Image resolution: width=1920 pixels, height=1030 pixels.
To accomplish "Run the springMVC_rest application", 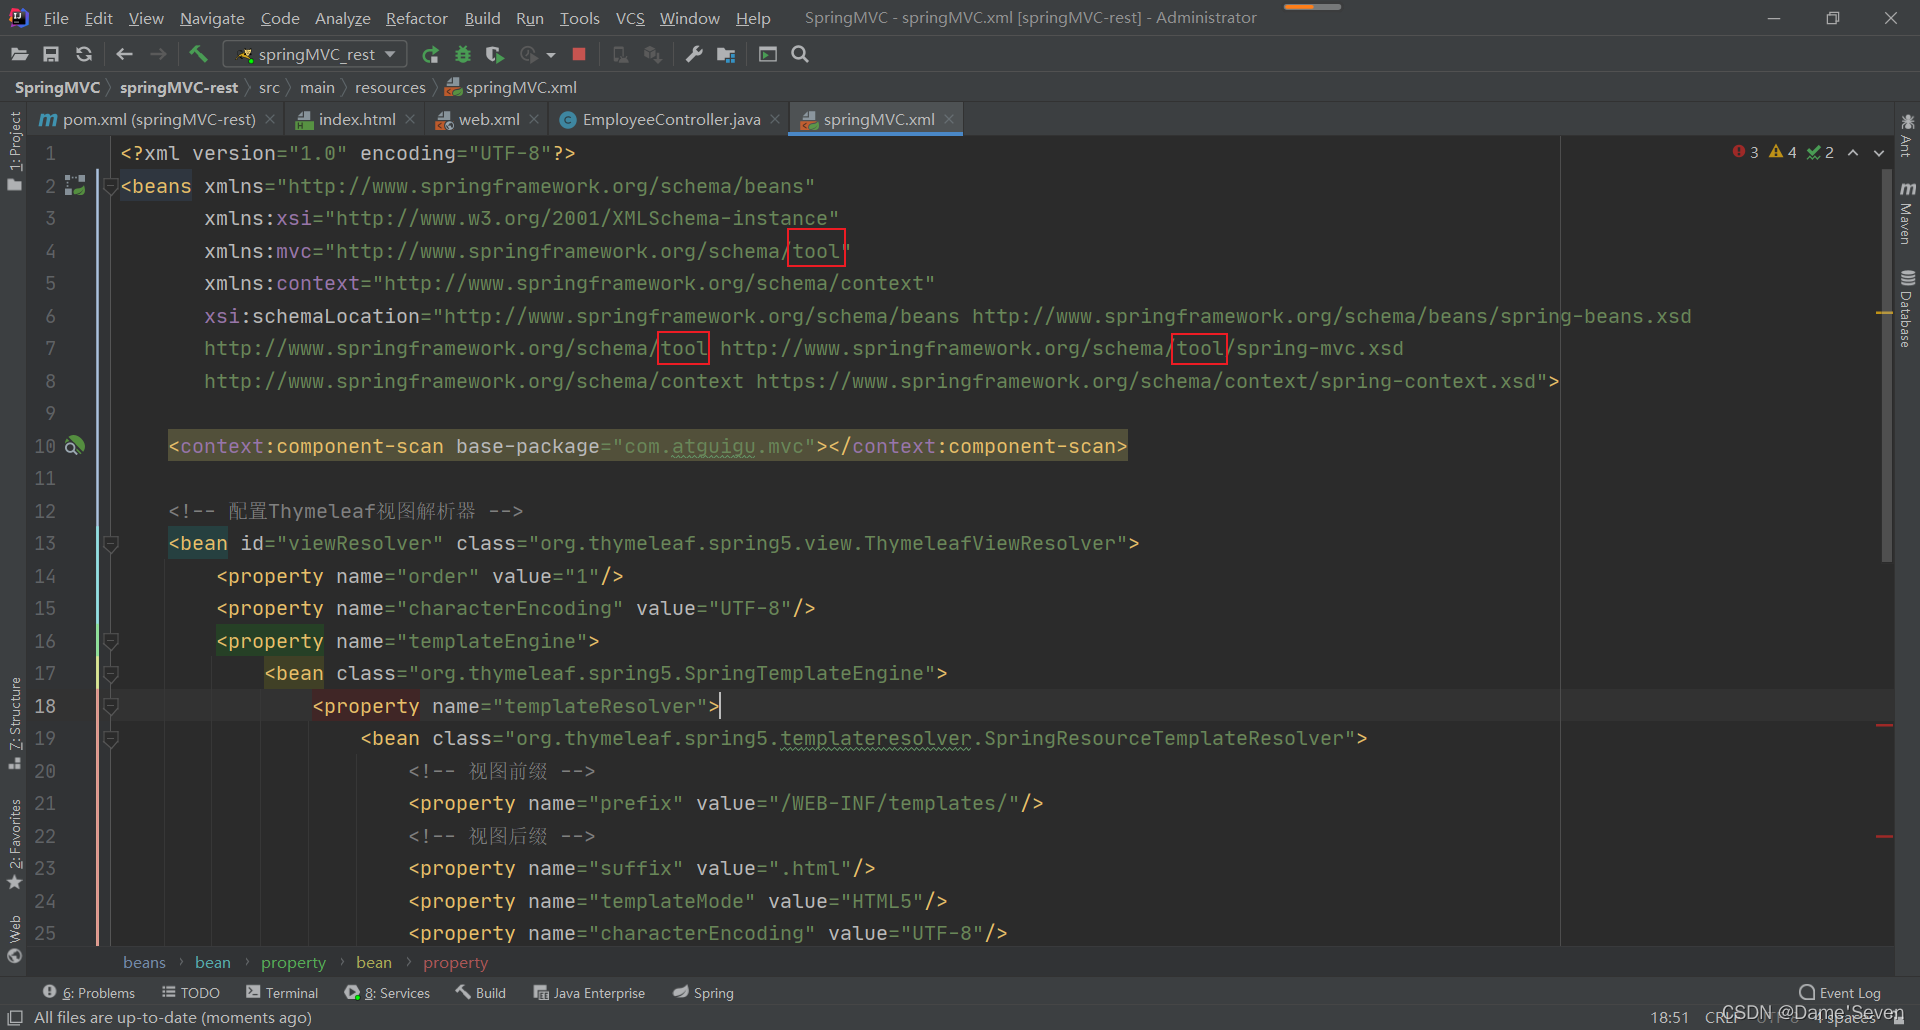I will point(431,54).
